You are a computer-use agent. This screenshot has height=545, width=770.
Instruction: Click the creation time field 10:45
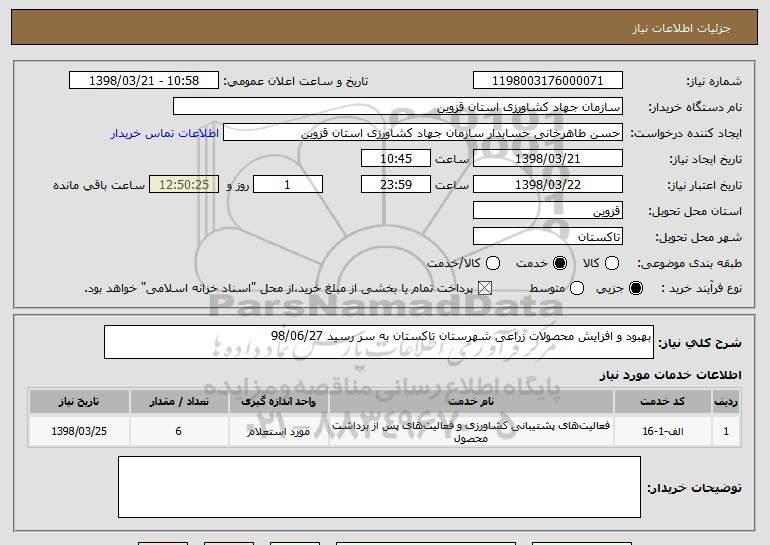click(396, 159)
